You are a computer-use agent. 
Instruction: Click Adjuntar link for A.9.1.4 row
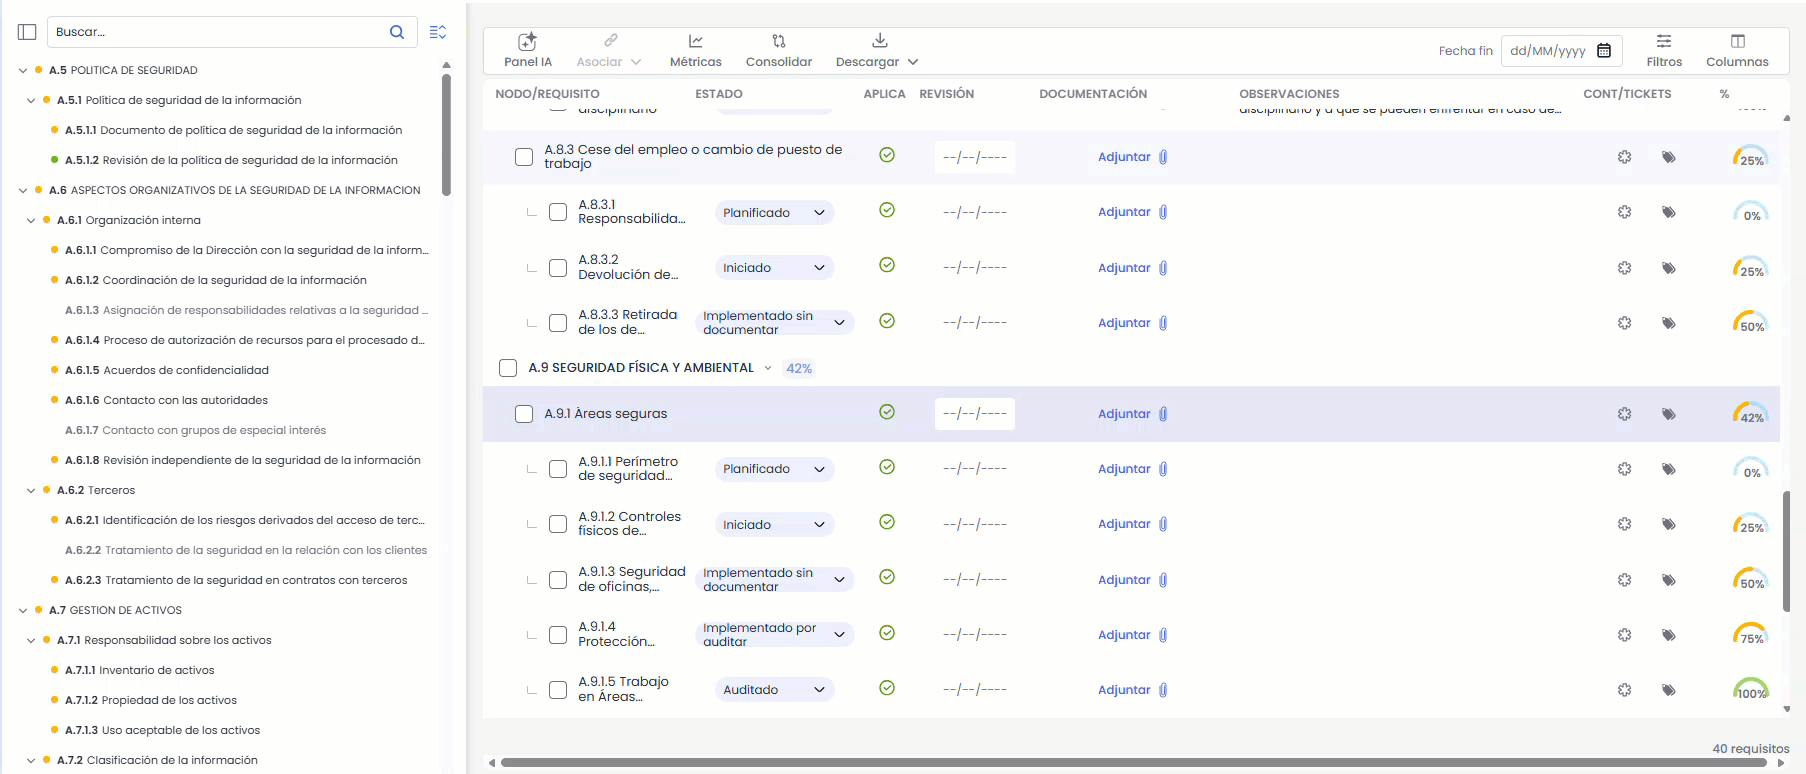(1124, 635)
